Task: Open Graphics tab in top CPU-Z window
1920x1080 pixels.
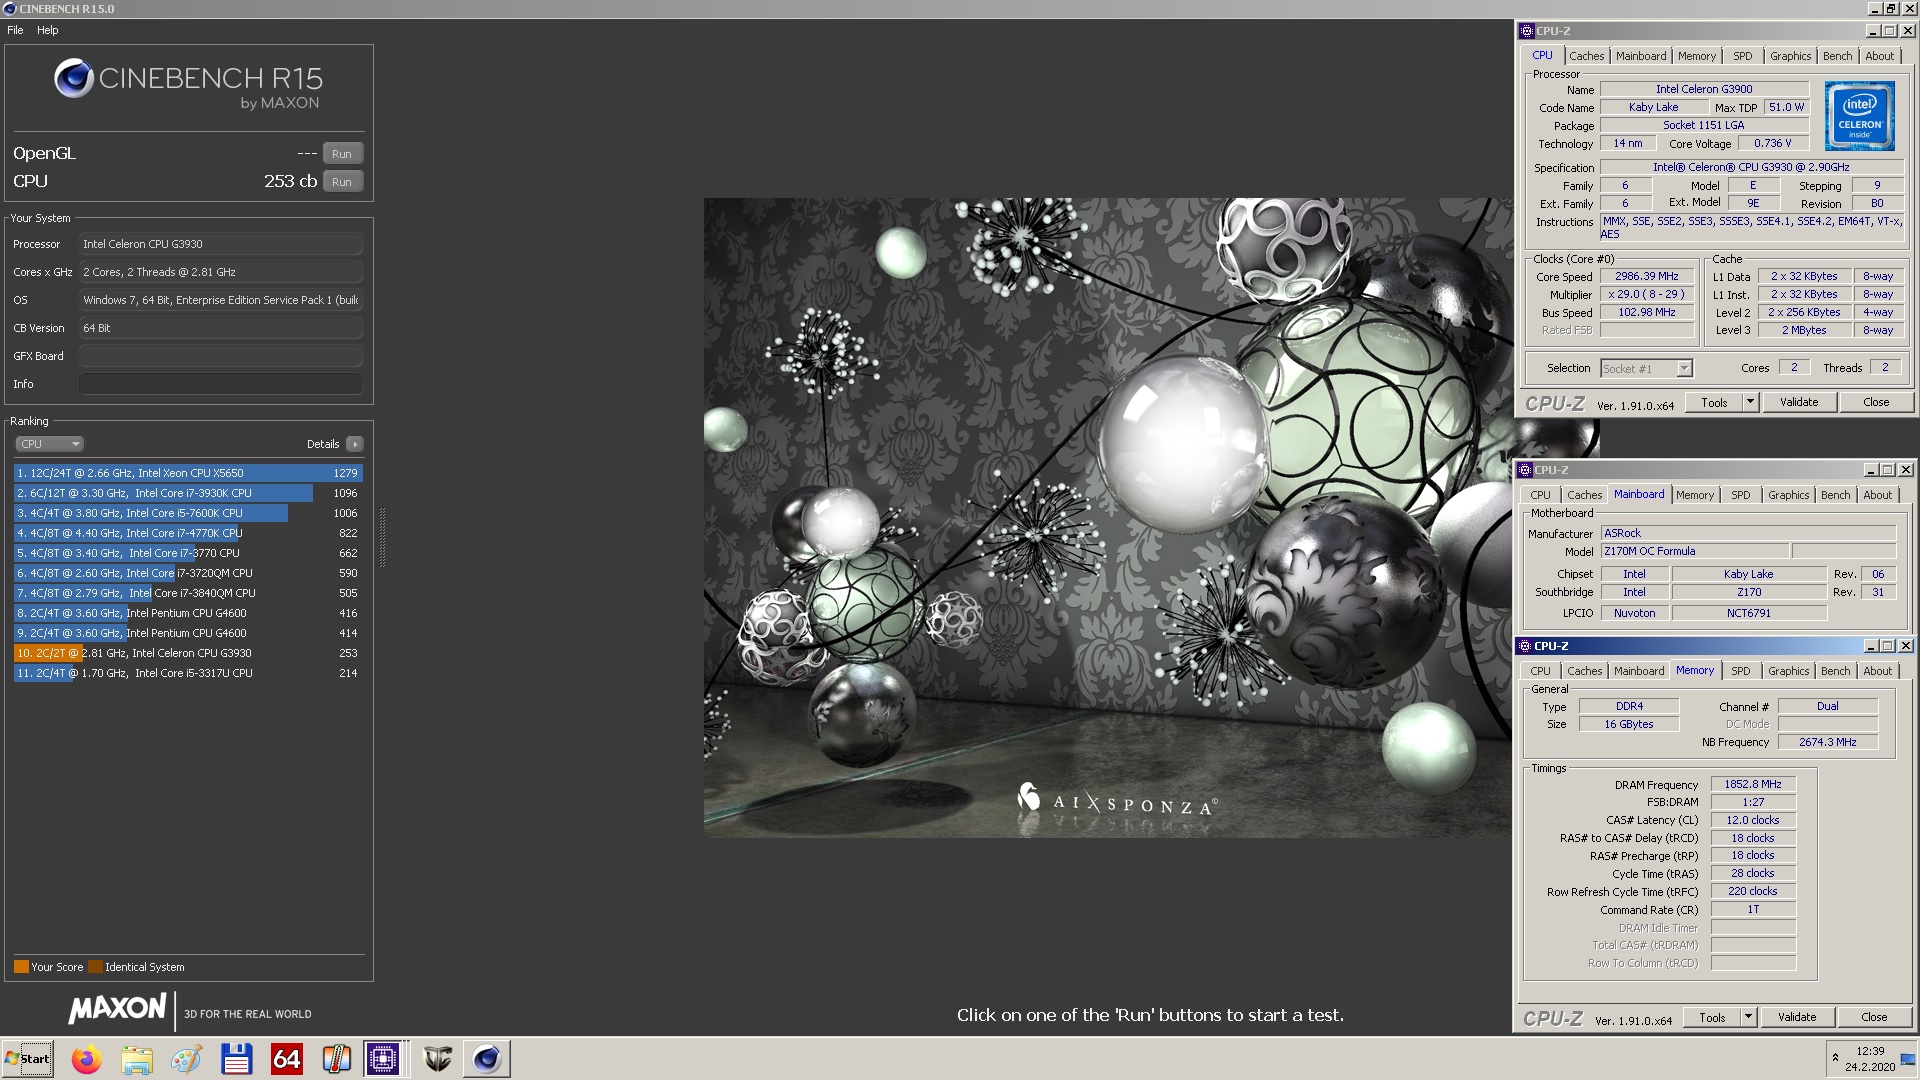Action: (x=1790, y=56)
